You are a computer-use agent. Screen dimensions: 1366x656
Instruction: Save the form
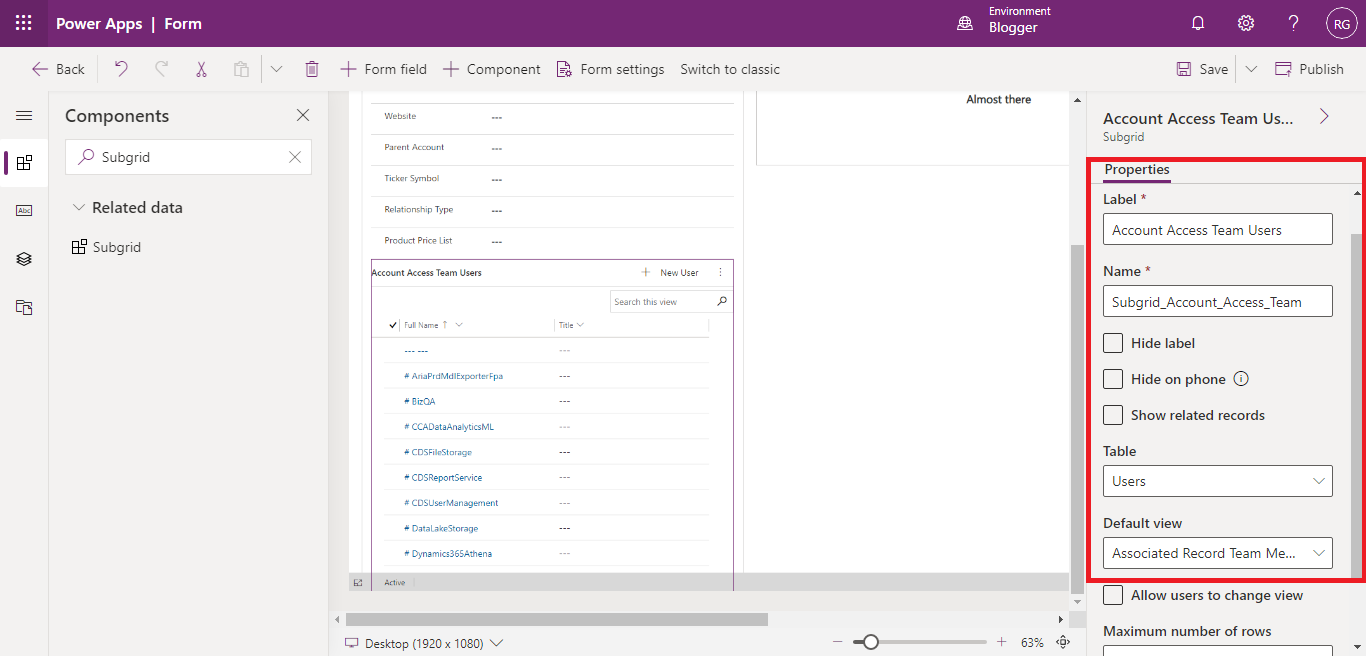coord(1202,69)
